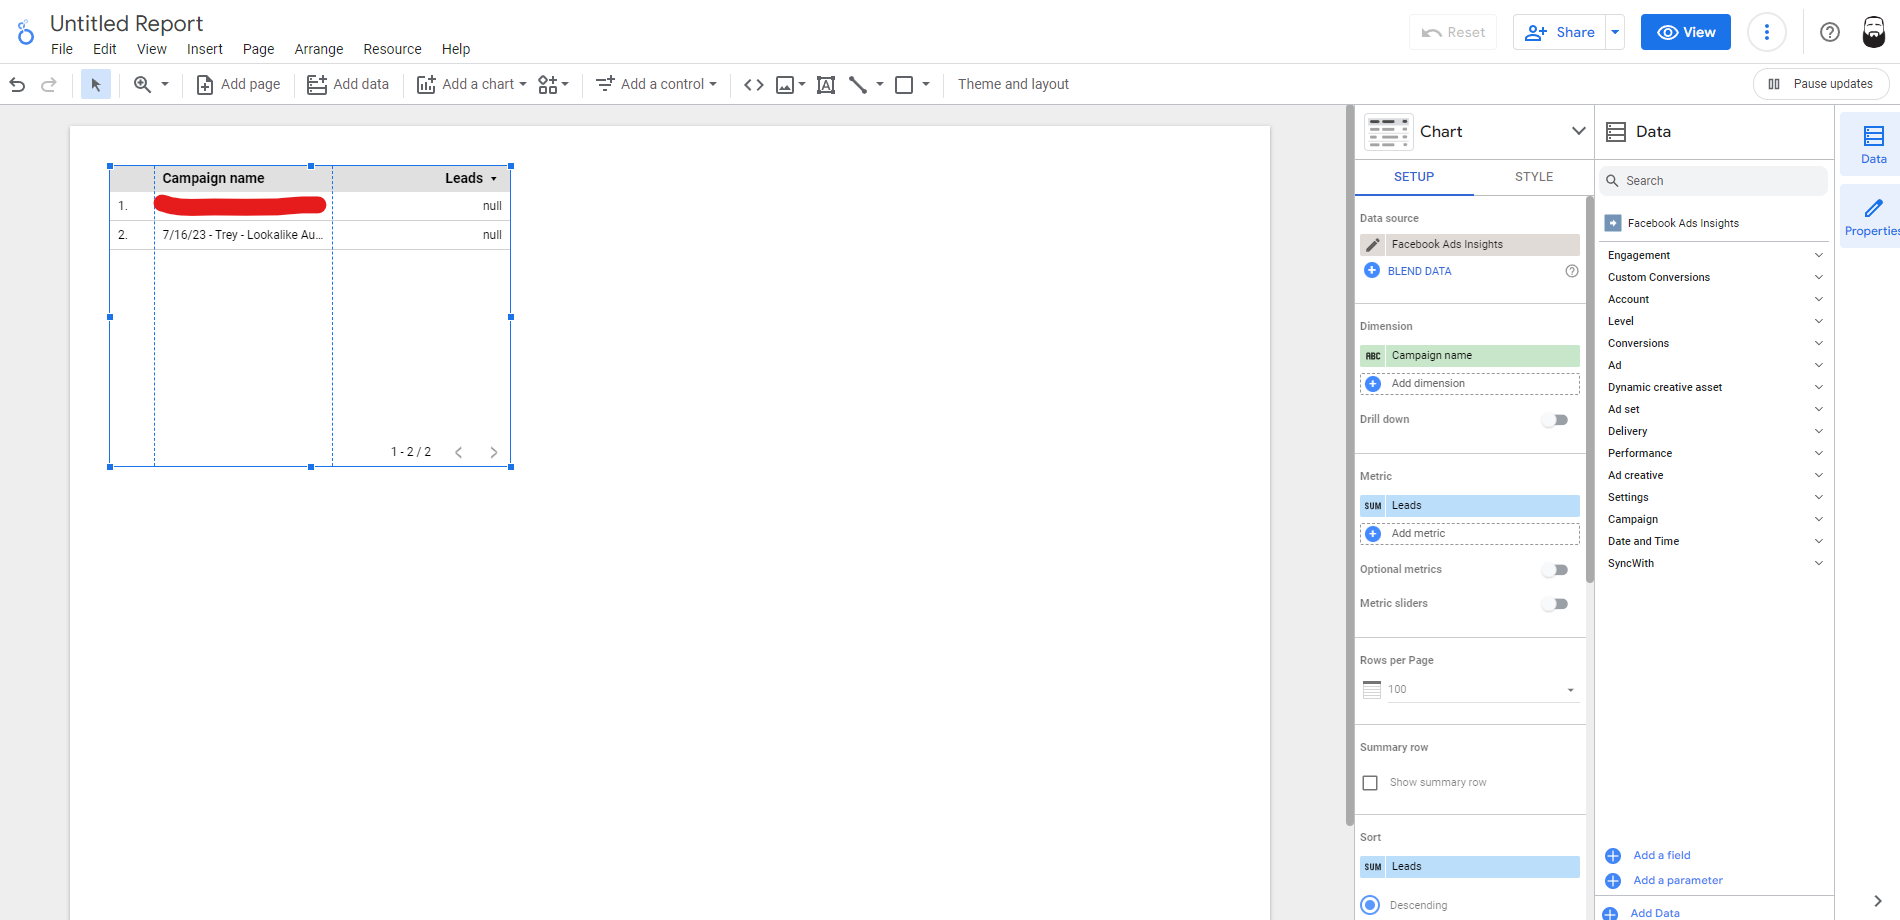This screenshot has width=1900, height=920.
Task: Open the help question mark icon
Action: pyautogui.click(x=1829, y=32)
